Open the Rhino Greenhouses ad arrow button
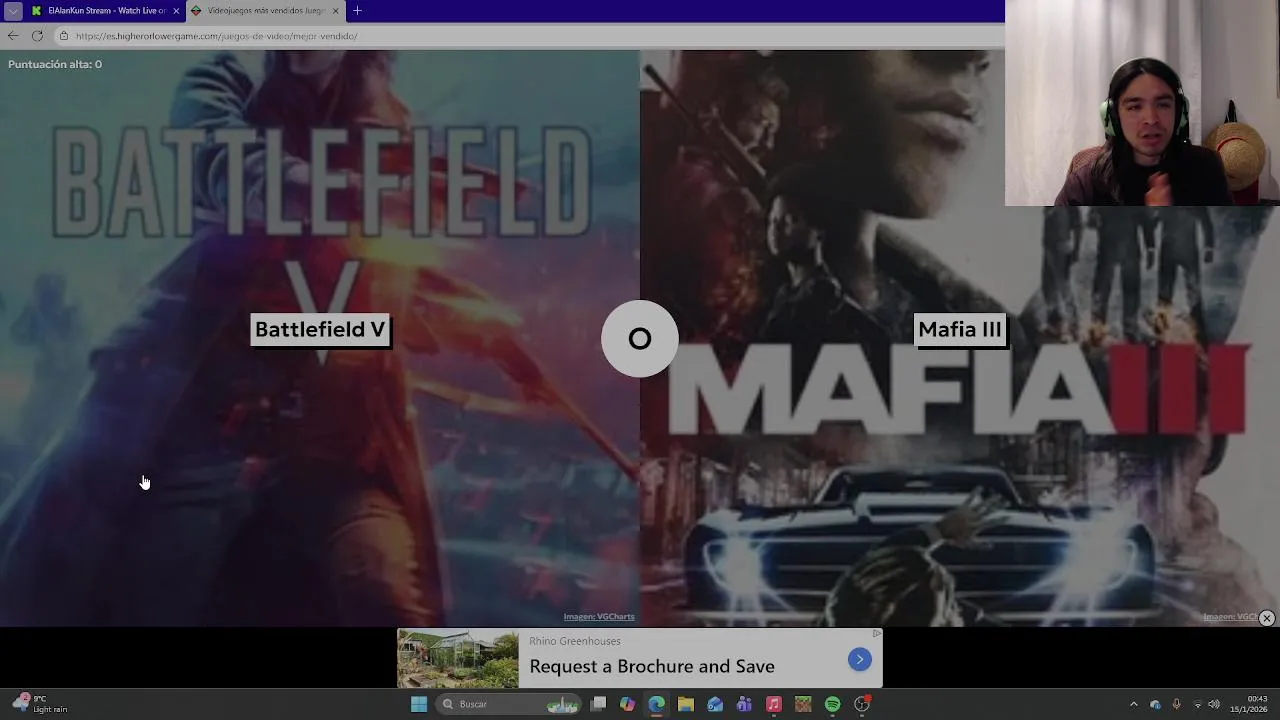Screen dimensions: 1280x720 click(x=859, y=659)
